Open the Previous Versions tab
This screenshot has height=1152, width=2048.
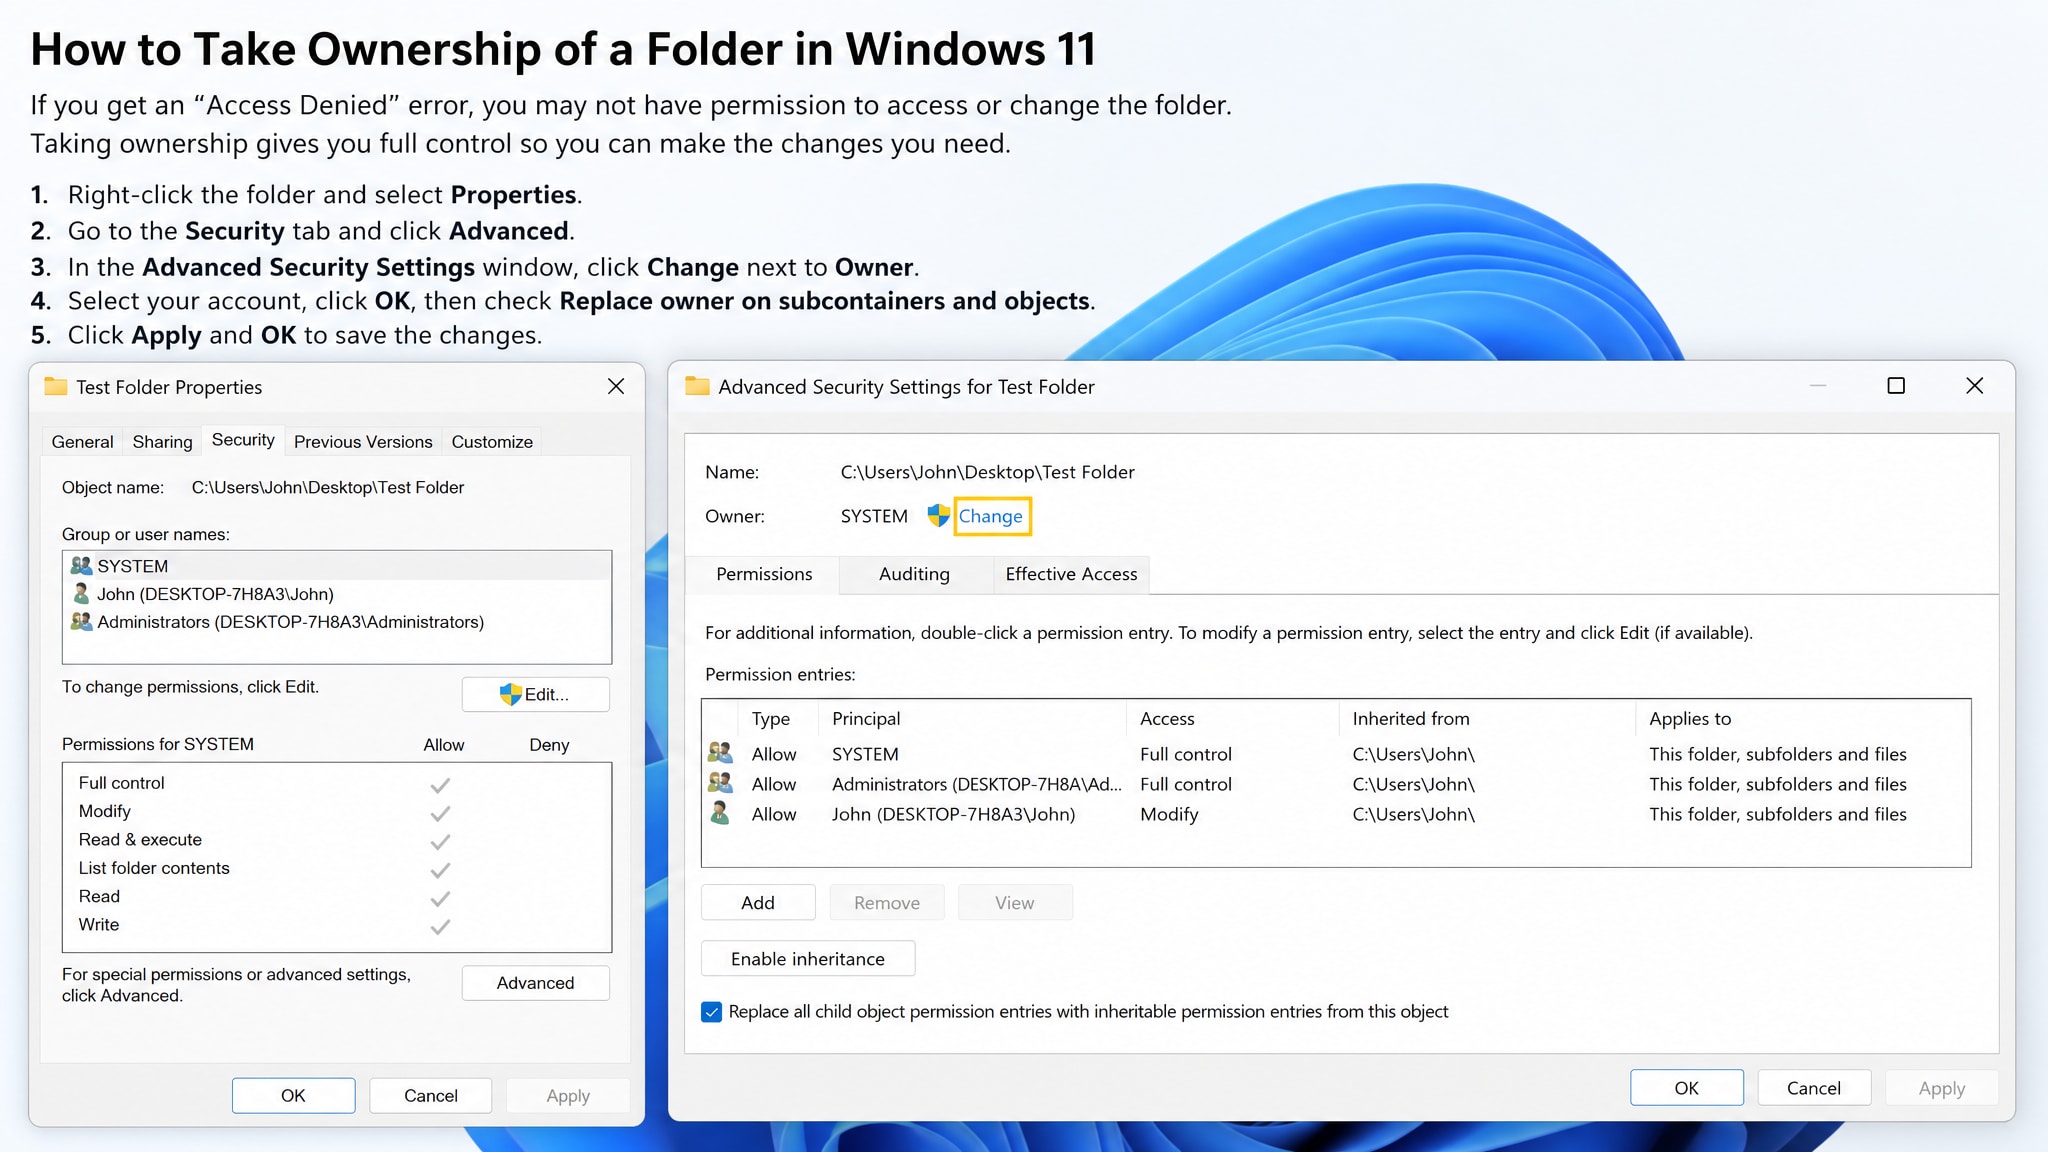click(x=363, y=441)
